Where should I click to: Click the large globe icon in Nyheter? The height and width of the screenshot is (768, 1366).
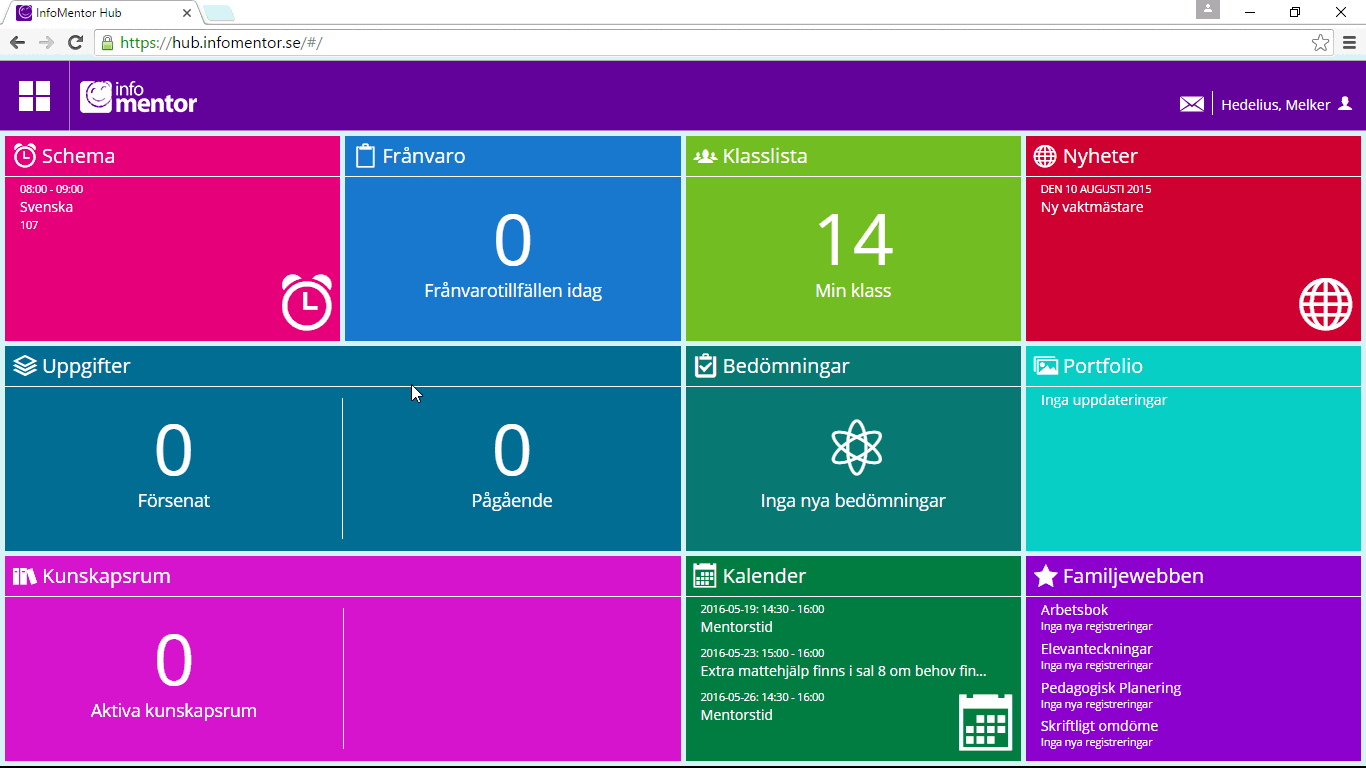1325,304
